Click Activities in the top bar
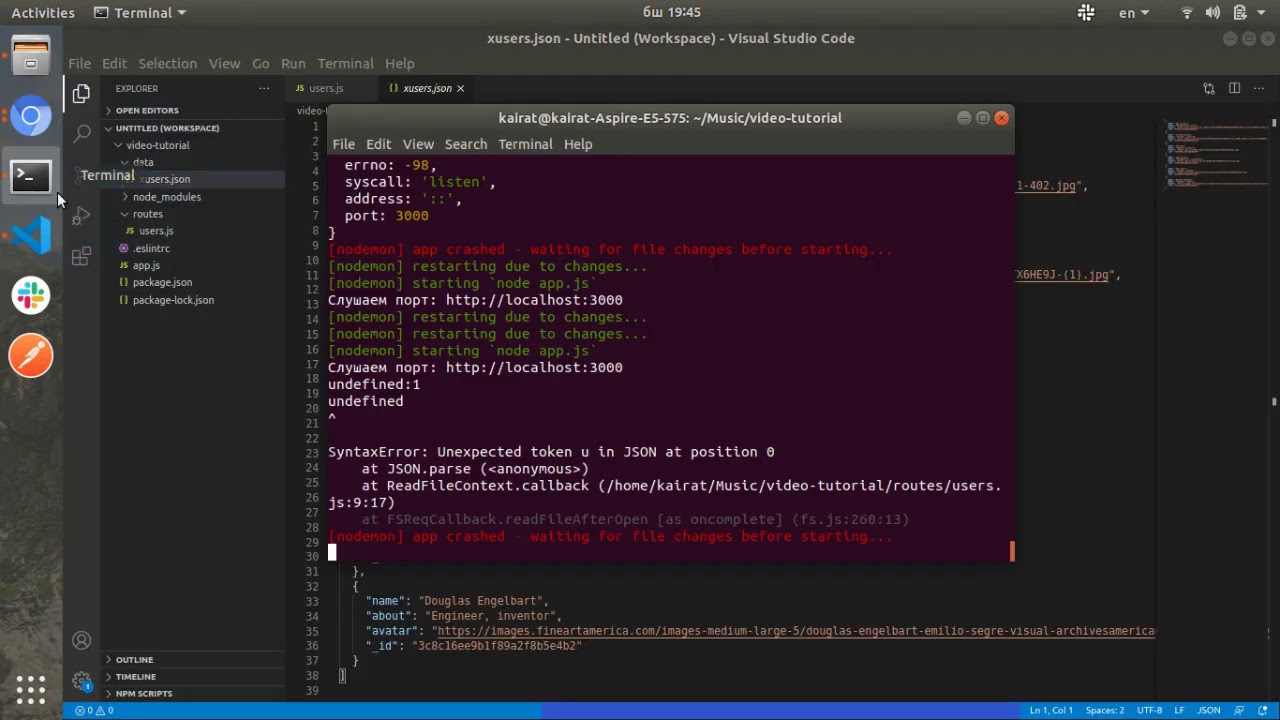This screenshot has width=1280, height=720. 43,13
